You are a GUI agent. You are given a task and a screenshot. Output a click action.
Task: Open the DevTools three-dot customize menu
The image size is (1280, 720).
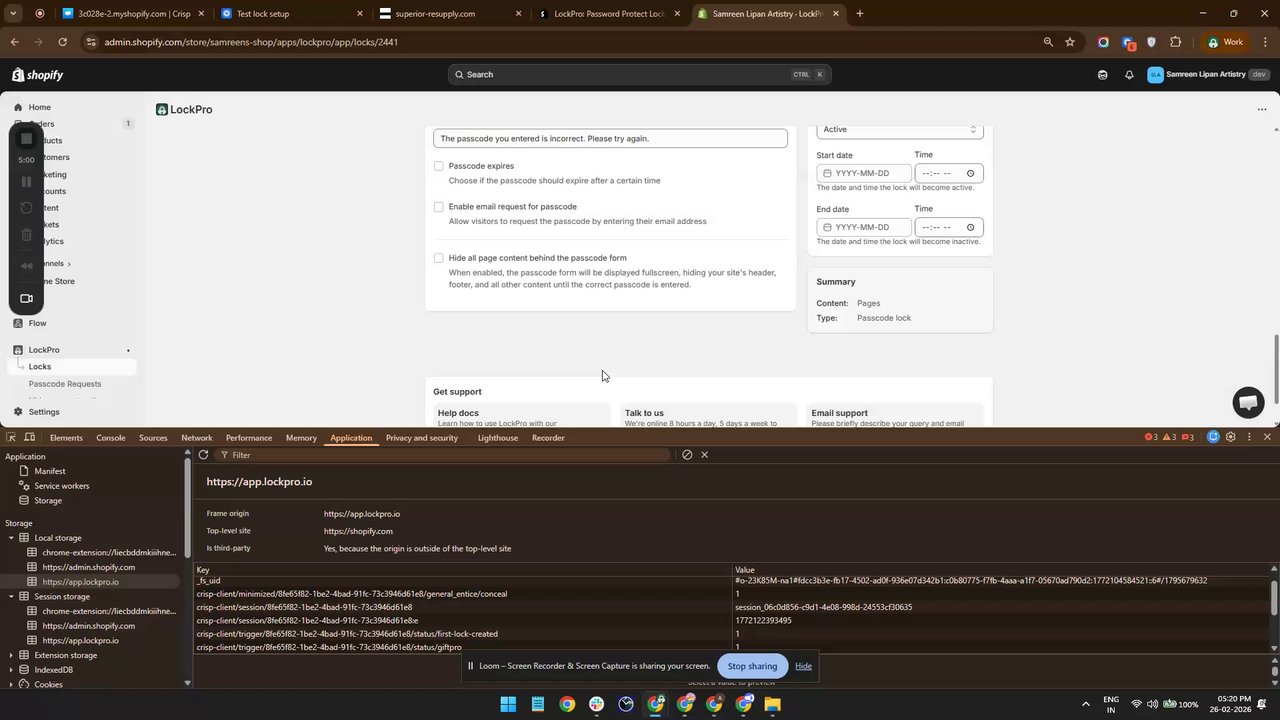point(1249,438)
